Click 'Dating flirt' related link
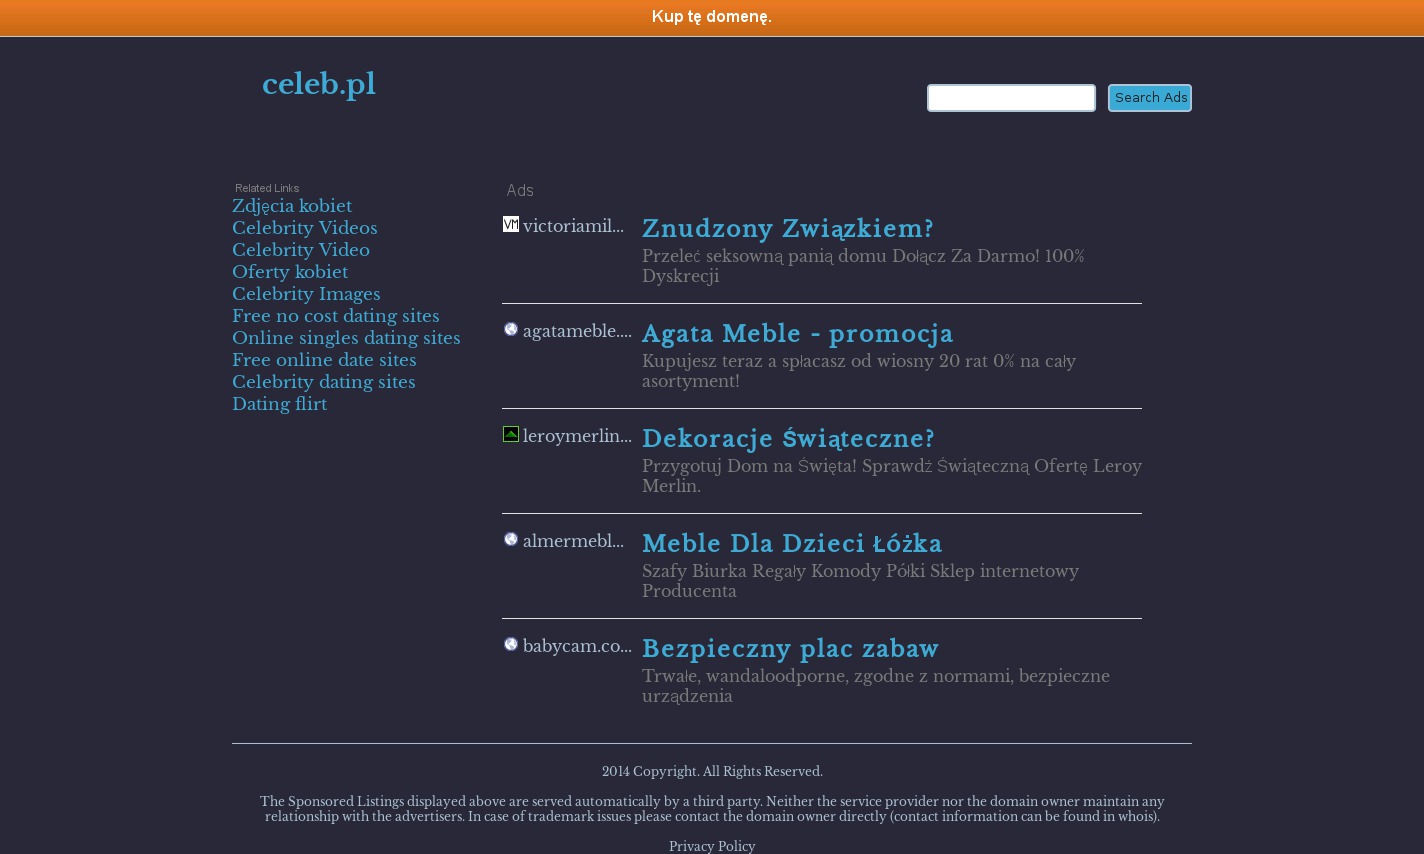Viewport: 1424px width, 854px height. (x=279, y=404)
